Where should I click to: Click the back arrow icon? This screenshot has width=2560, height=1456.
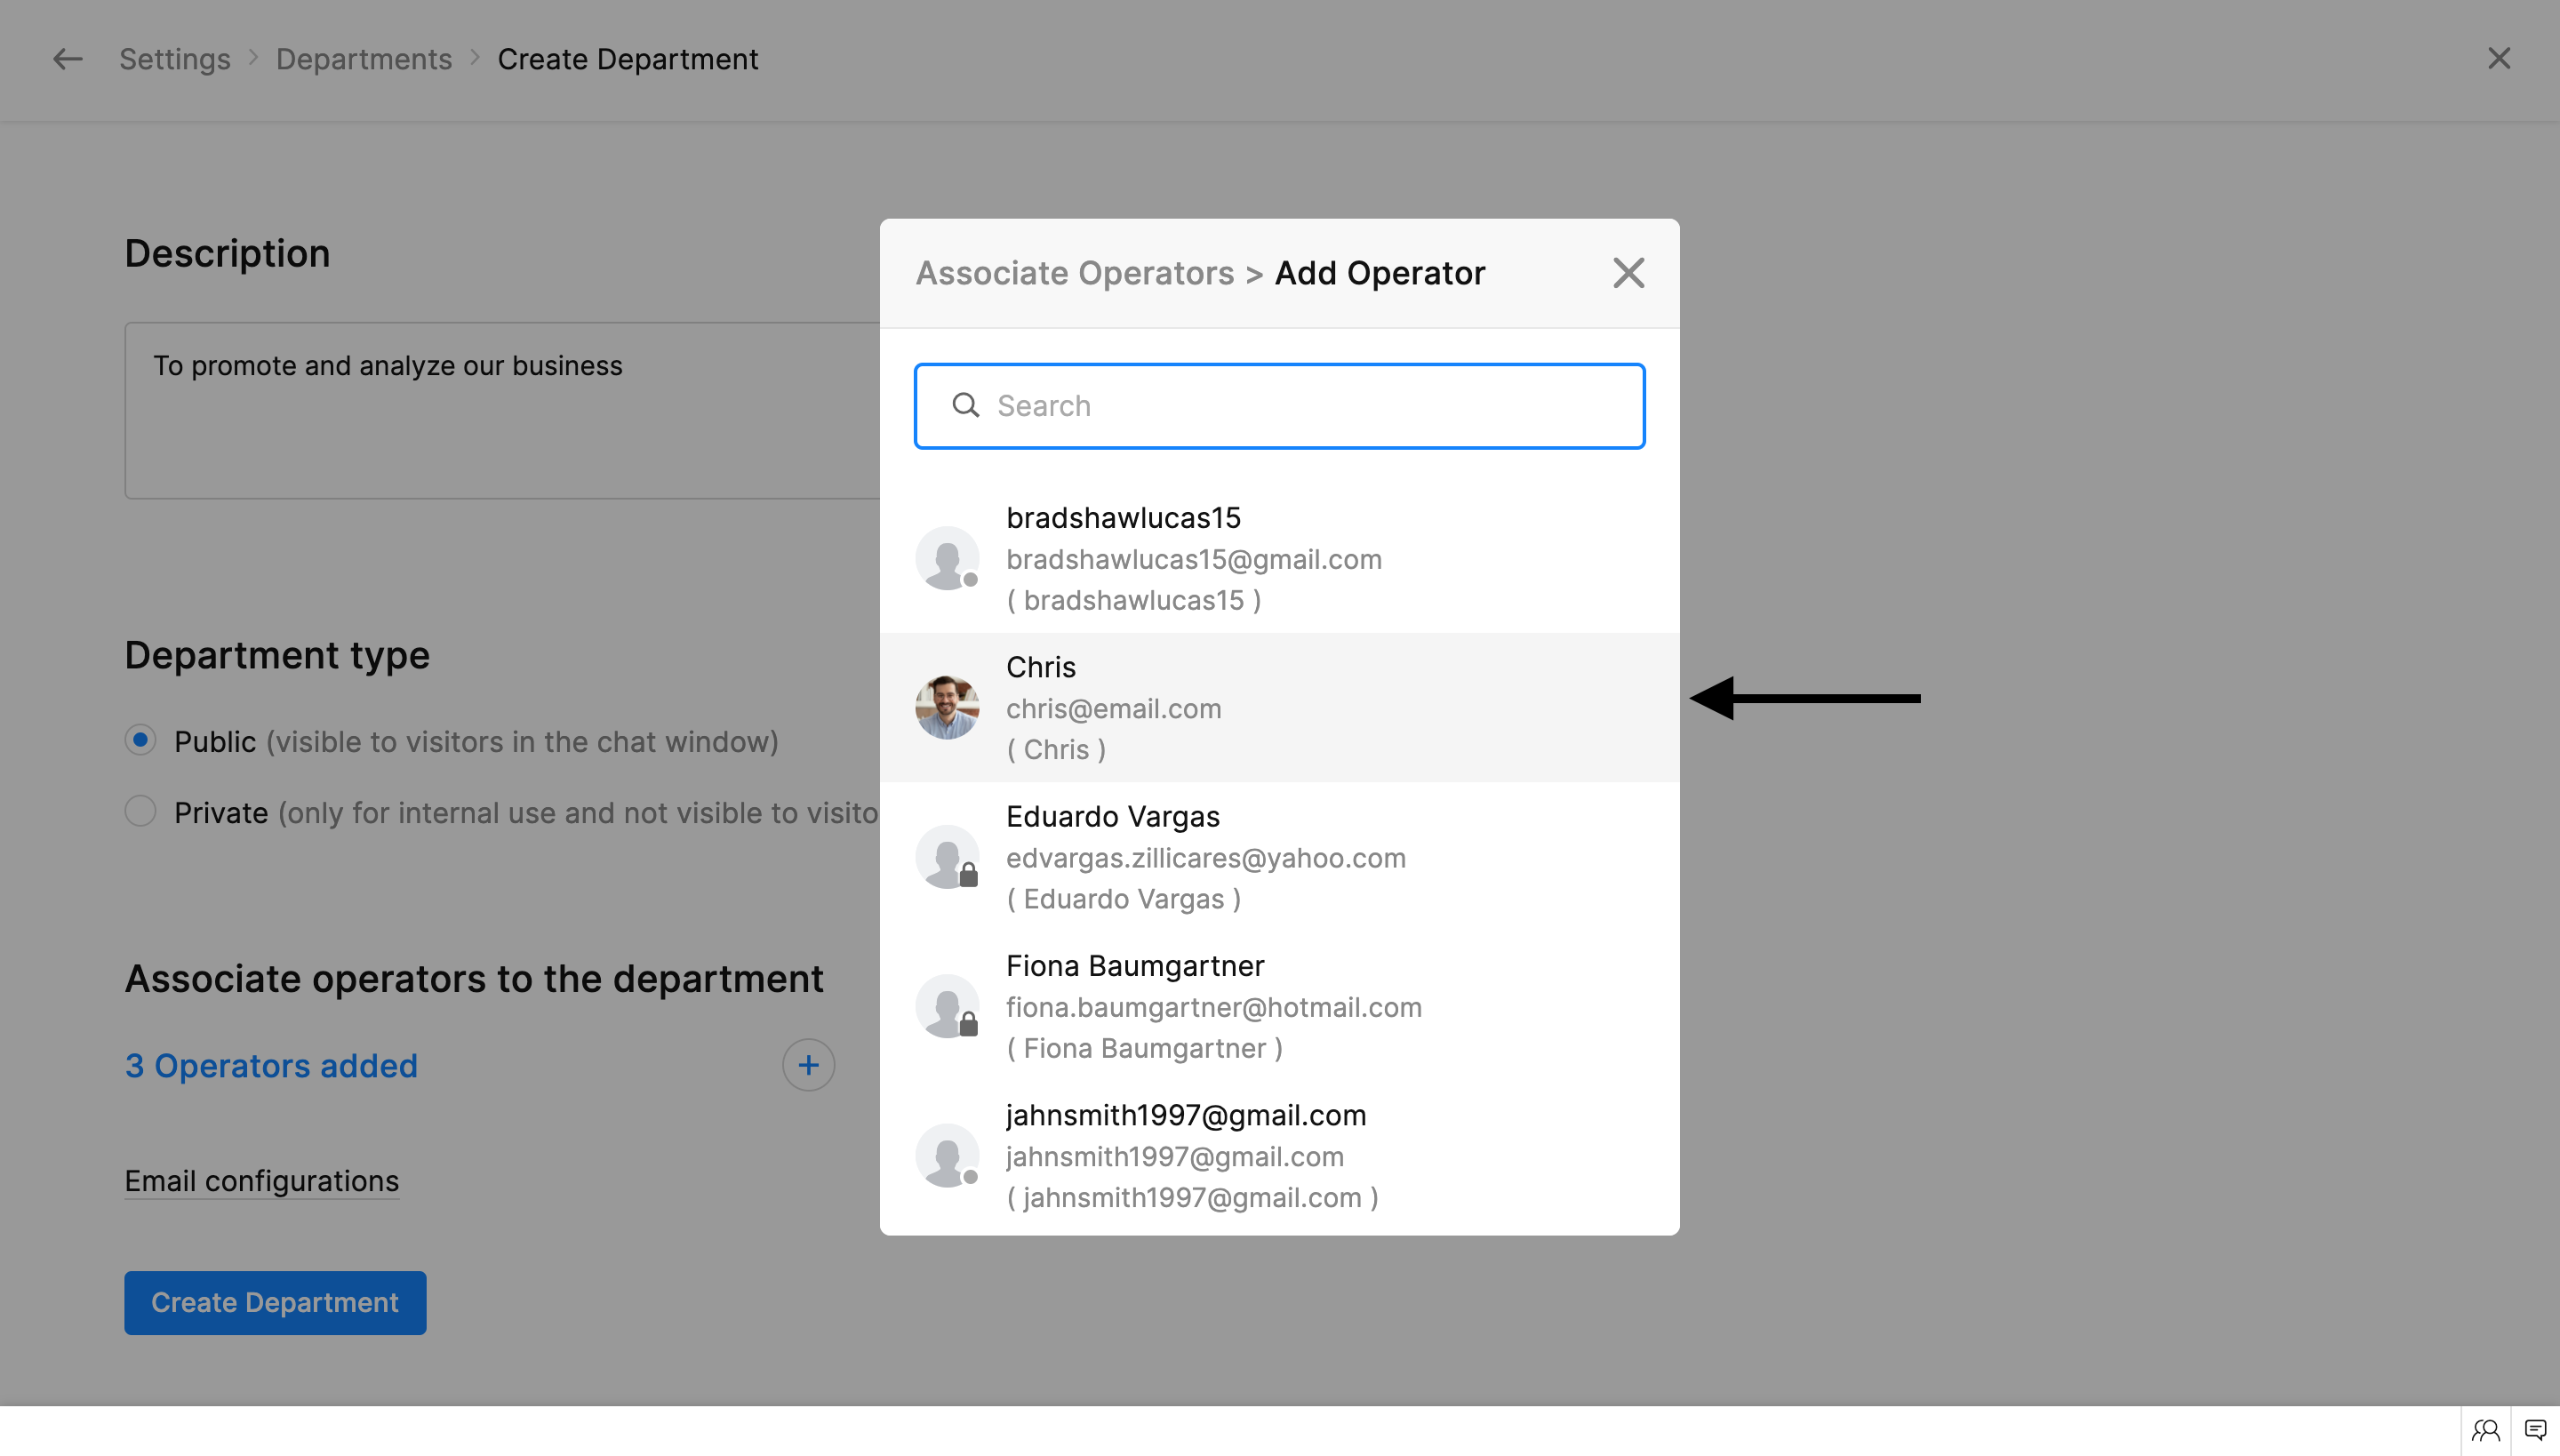[67, 59]
